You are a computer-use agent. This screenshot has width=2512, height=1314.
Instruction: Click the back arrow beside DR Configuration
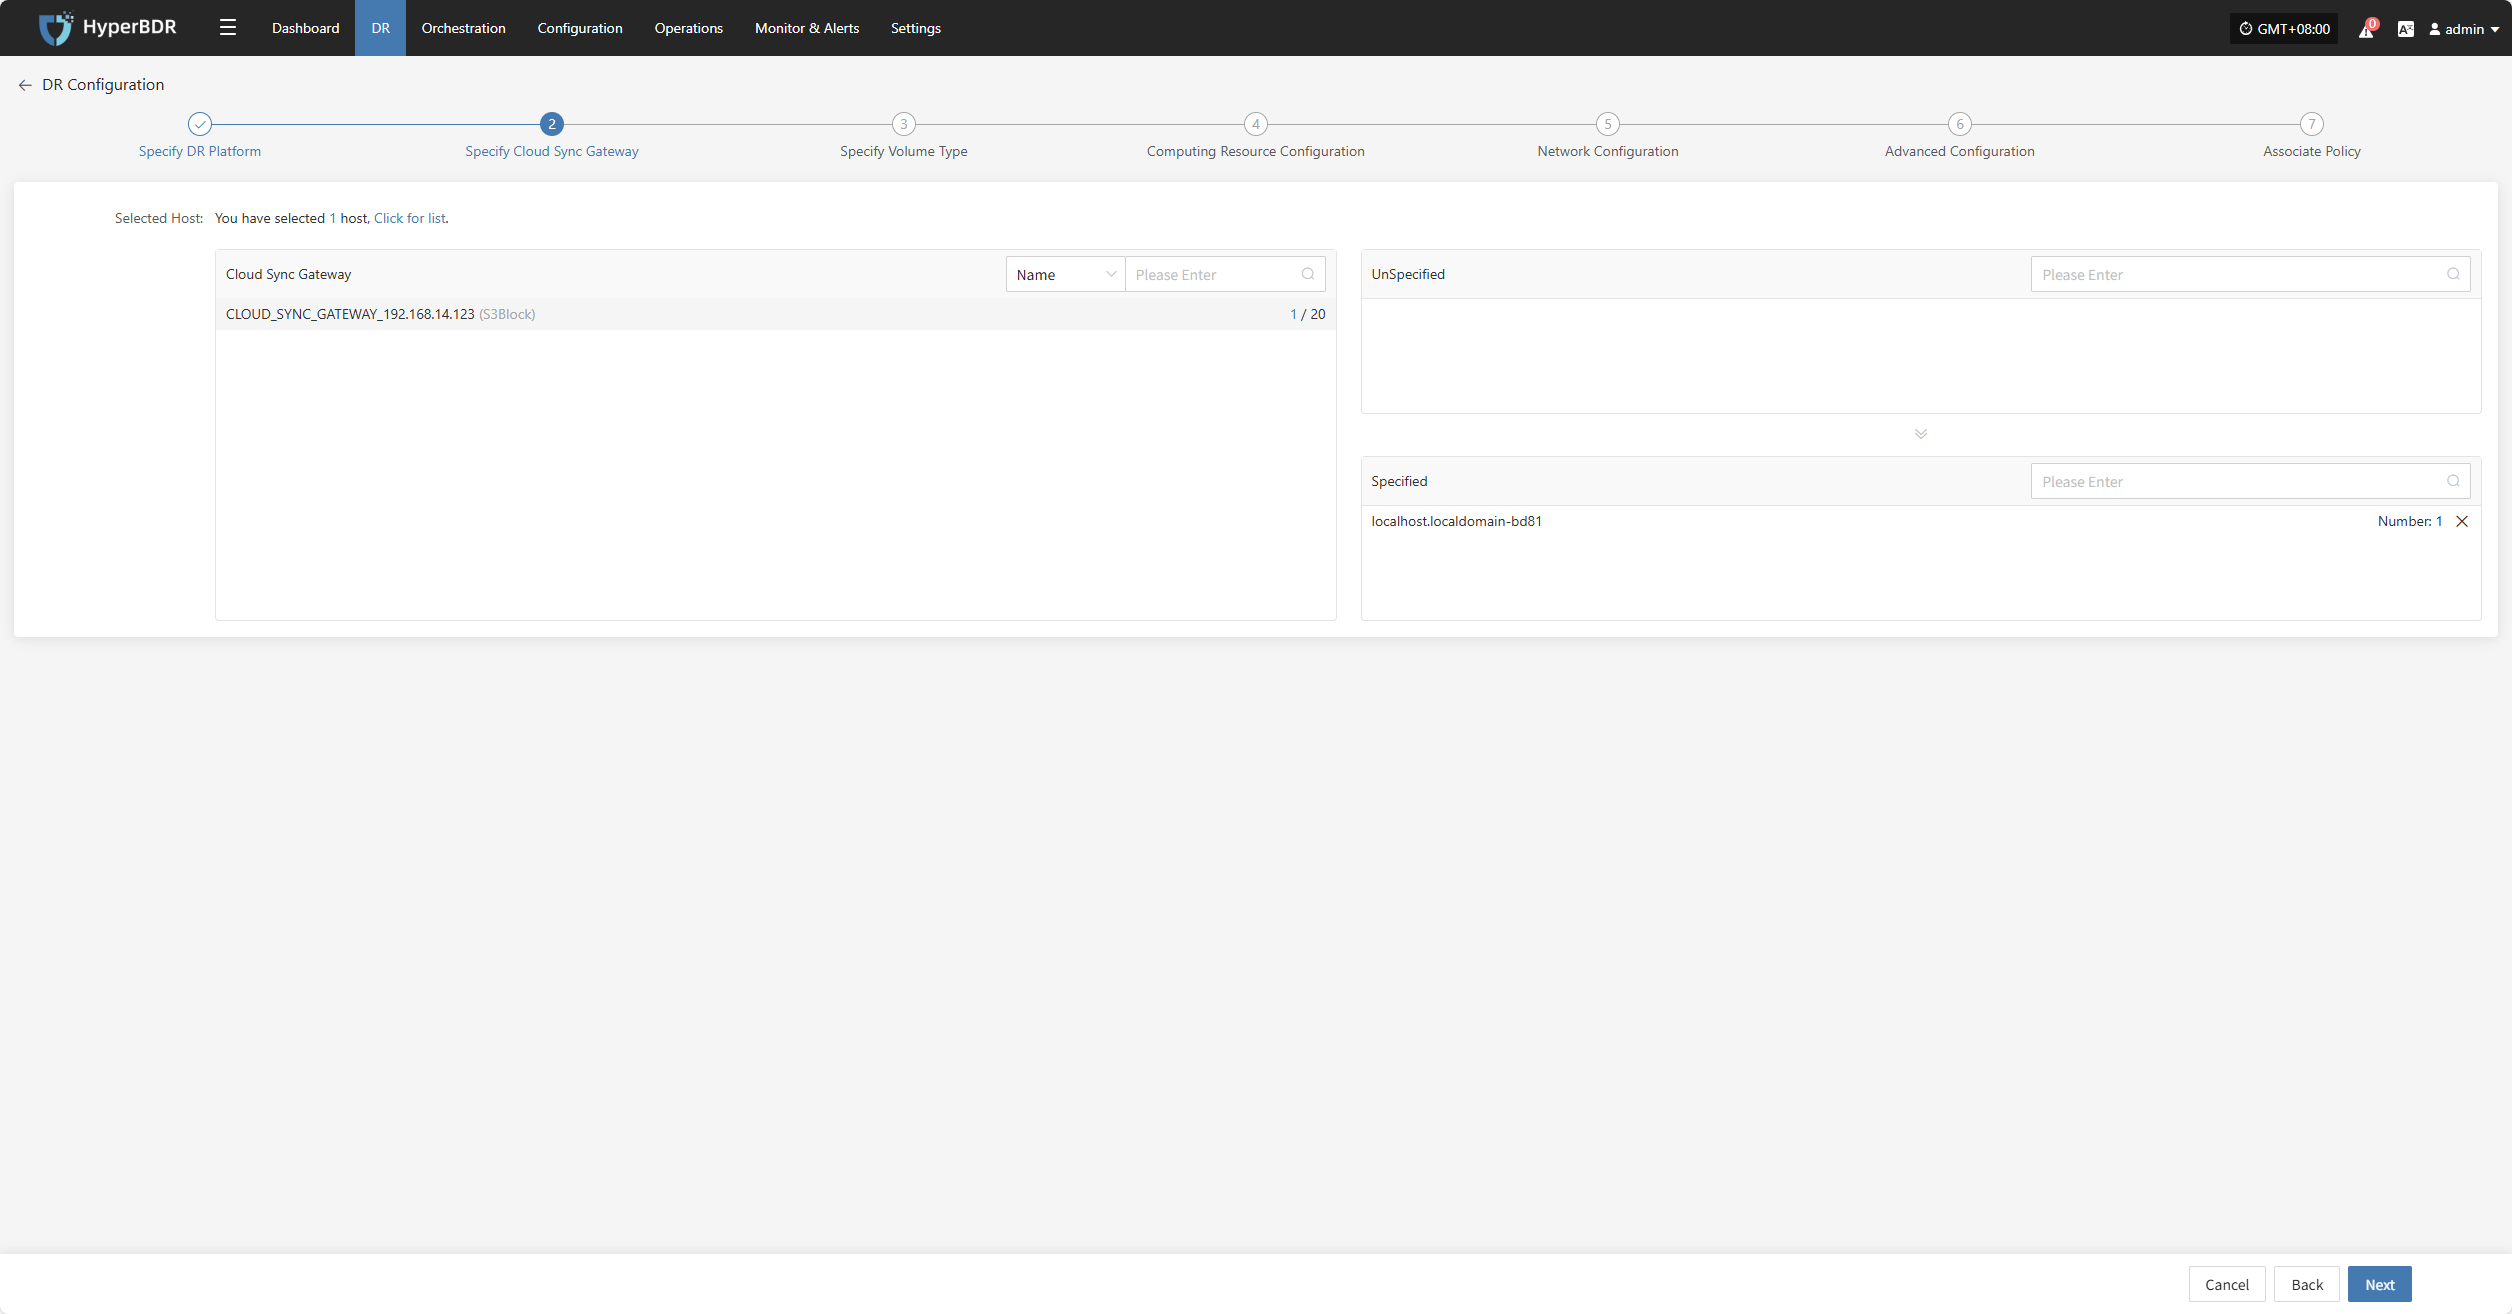coord(25,85)
